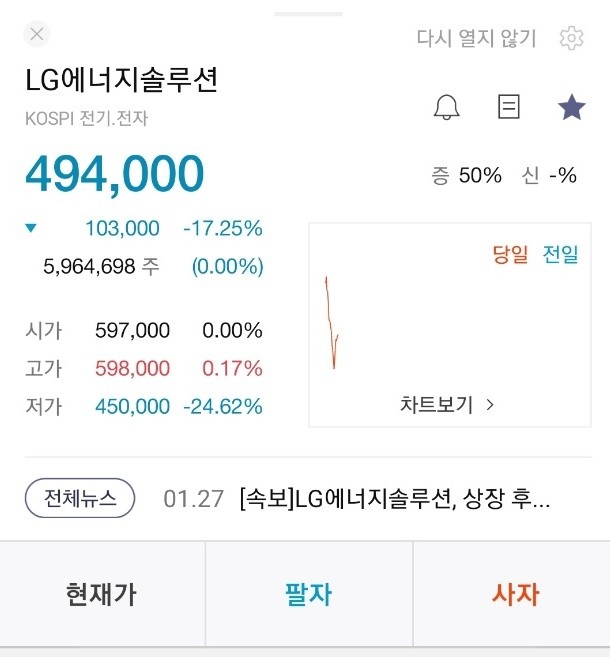The height and width of the screenshot is (657, 610).
Task: Open 전체뉴스 news list
Action: click(x=80, y=497)
